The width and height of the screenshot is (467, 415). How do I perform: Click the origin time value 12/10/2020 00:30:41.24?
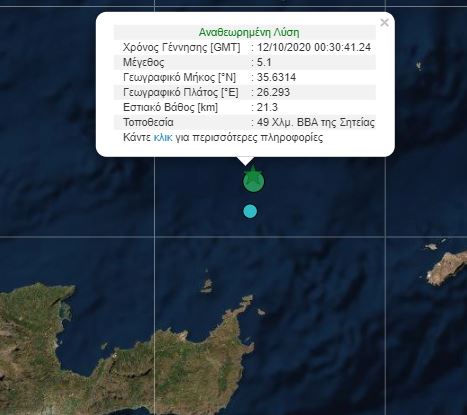pyautogui.click(x=314, y=47)
